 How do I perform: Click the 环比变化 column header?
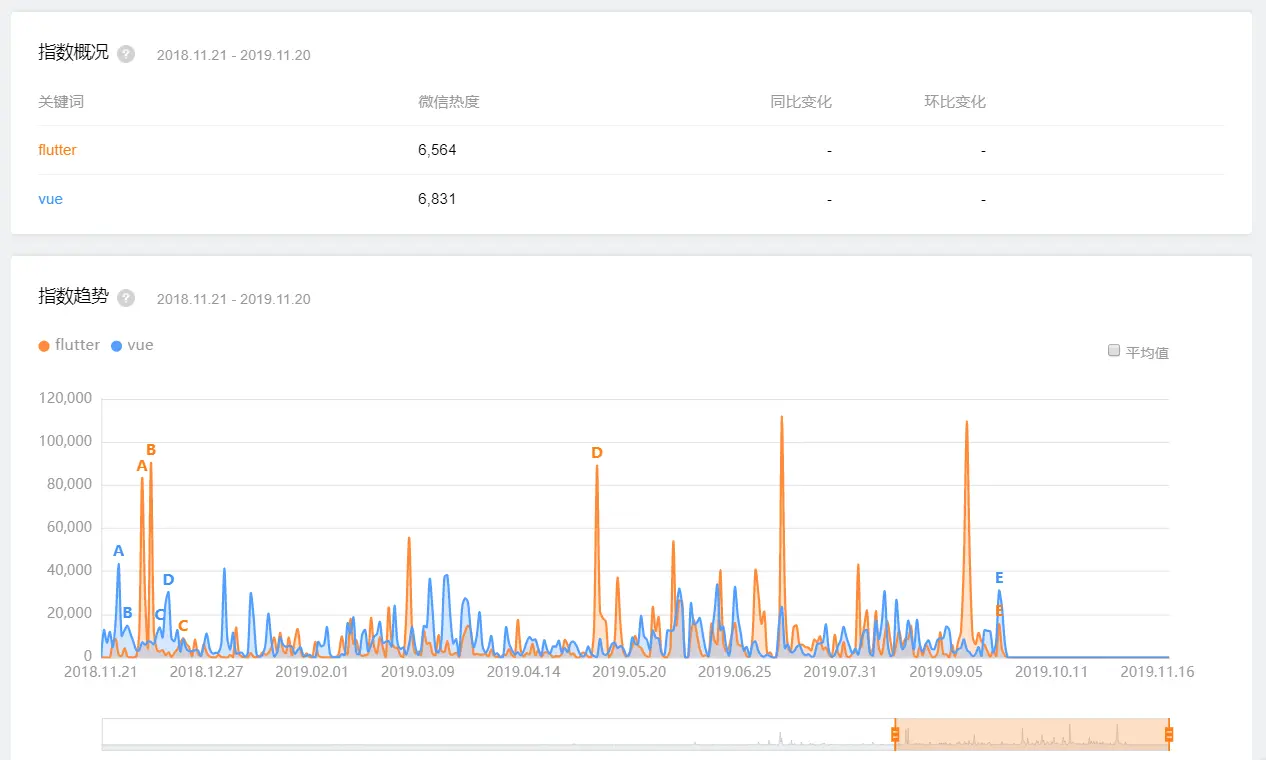(x=955, y=102)
